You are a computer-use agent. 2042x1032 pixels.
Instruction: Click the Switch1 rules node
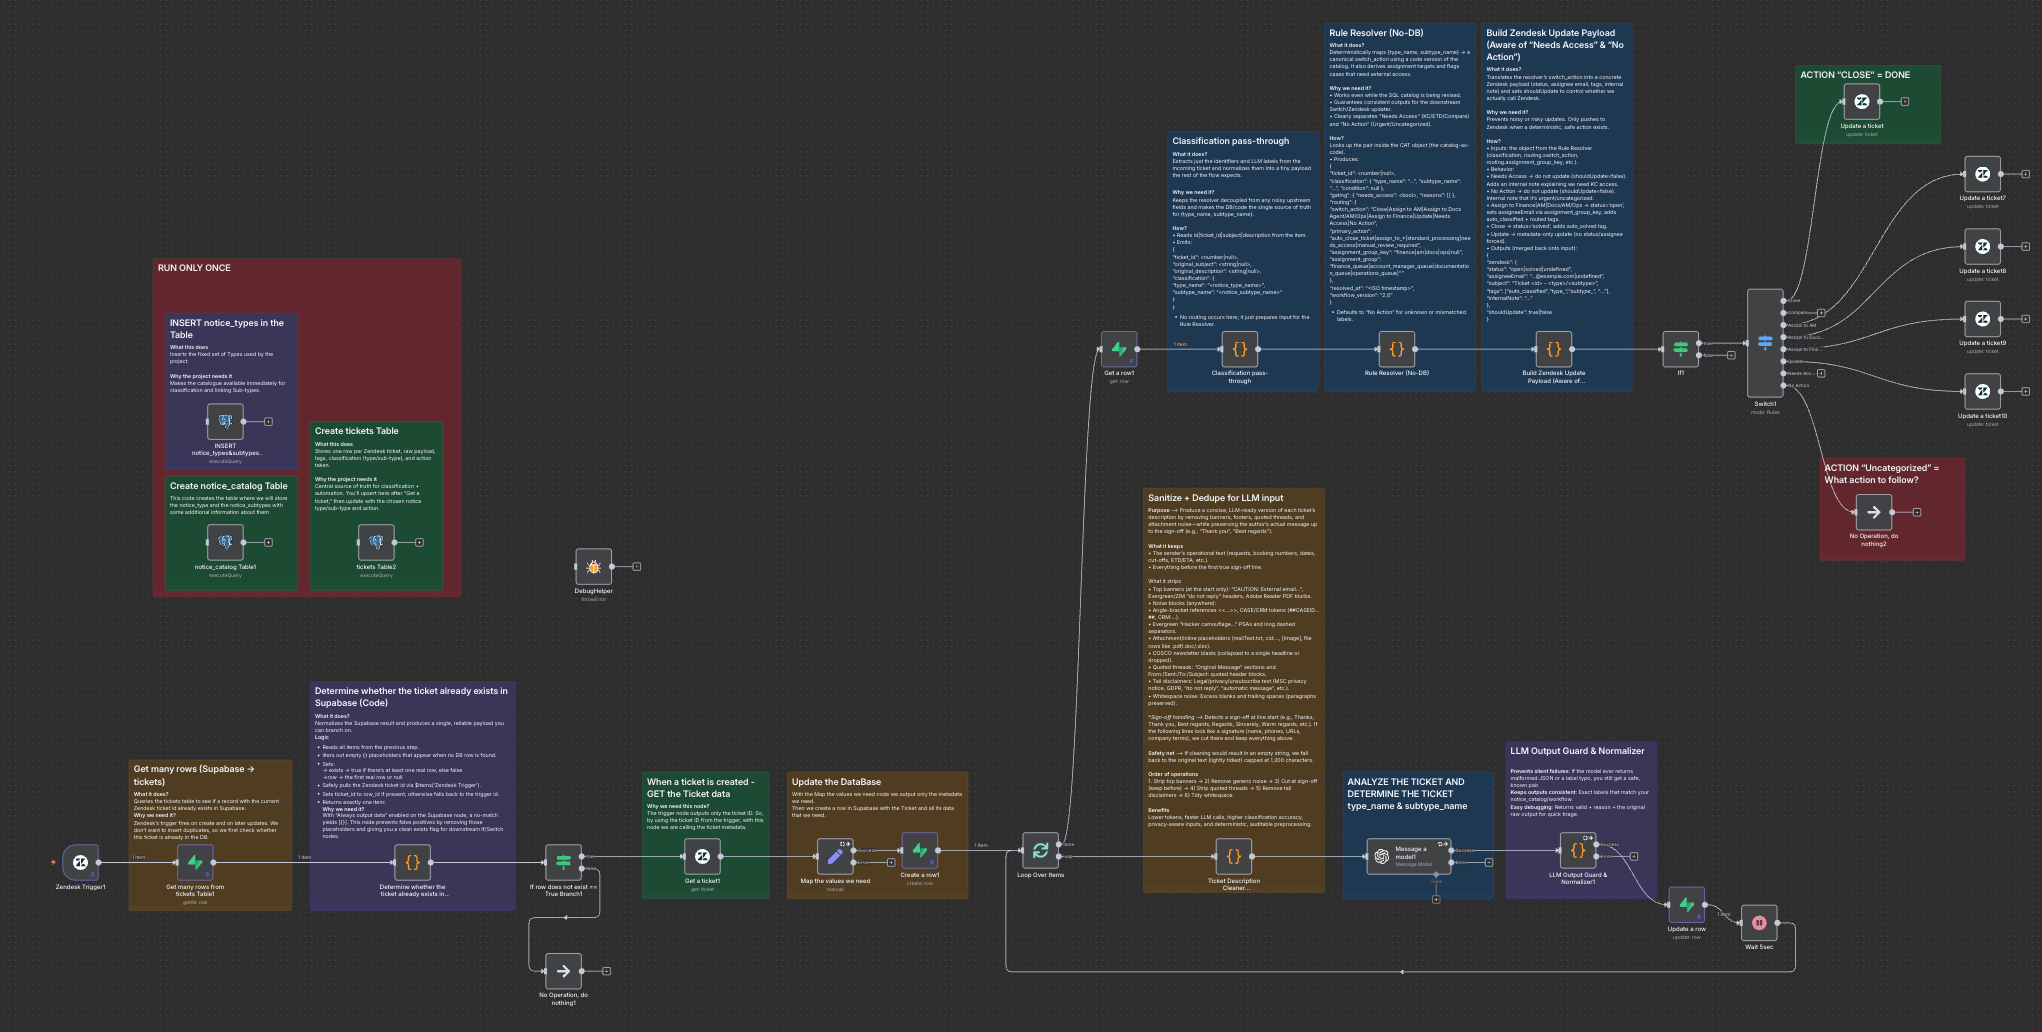click(1765, 343)
